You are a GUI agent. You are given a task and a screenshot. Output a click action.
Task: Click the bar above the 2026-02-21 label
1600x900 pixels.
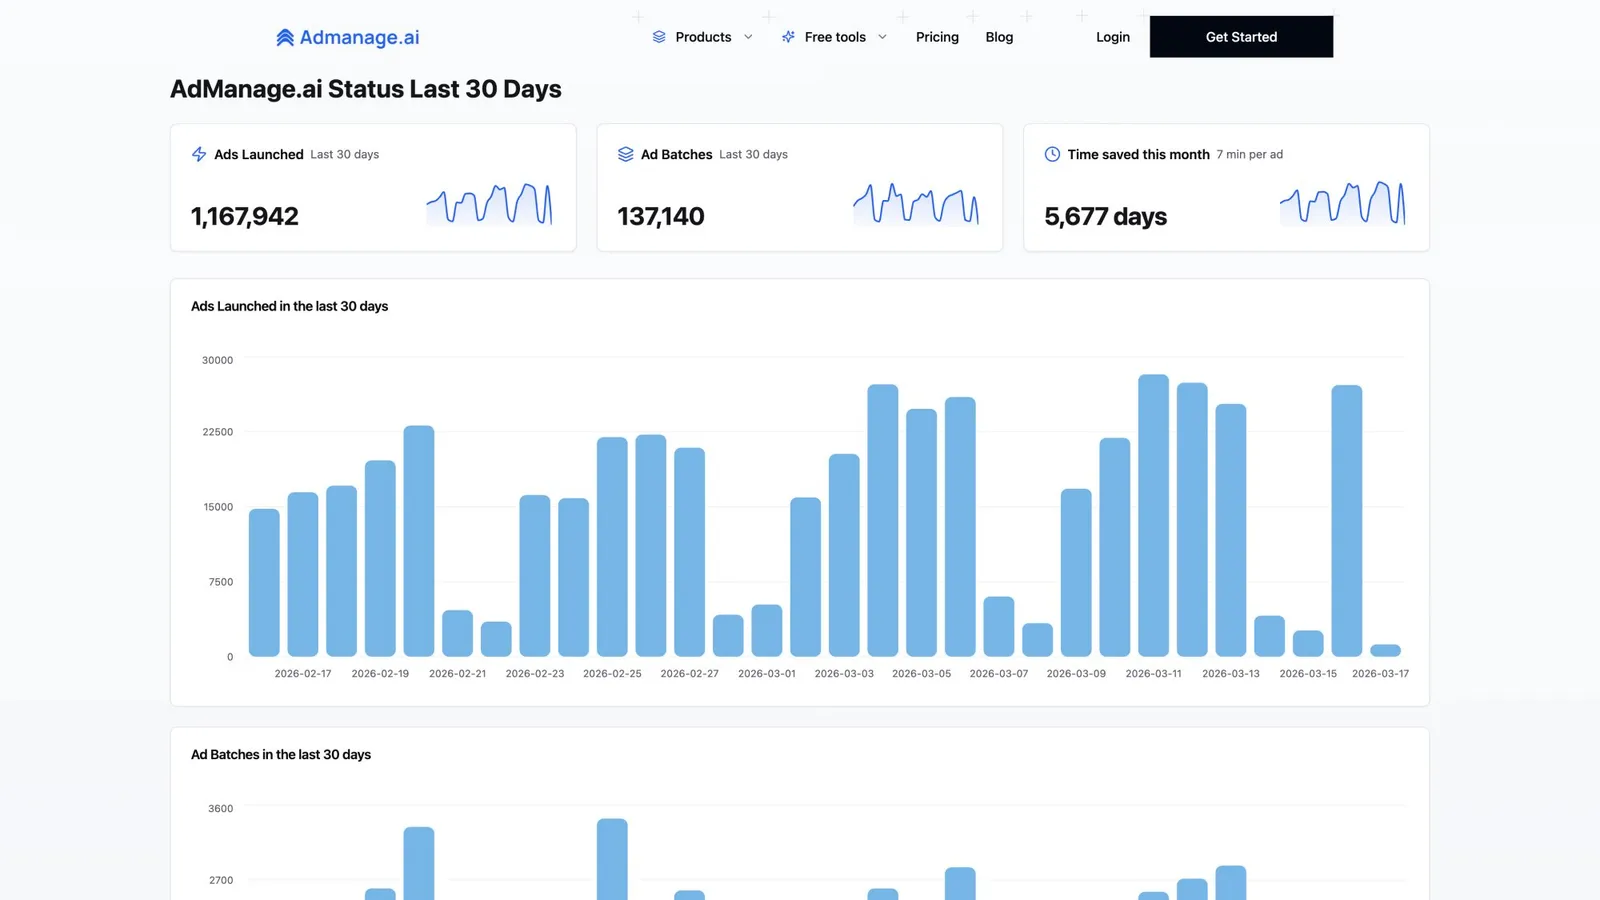[457, 633]
